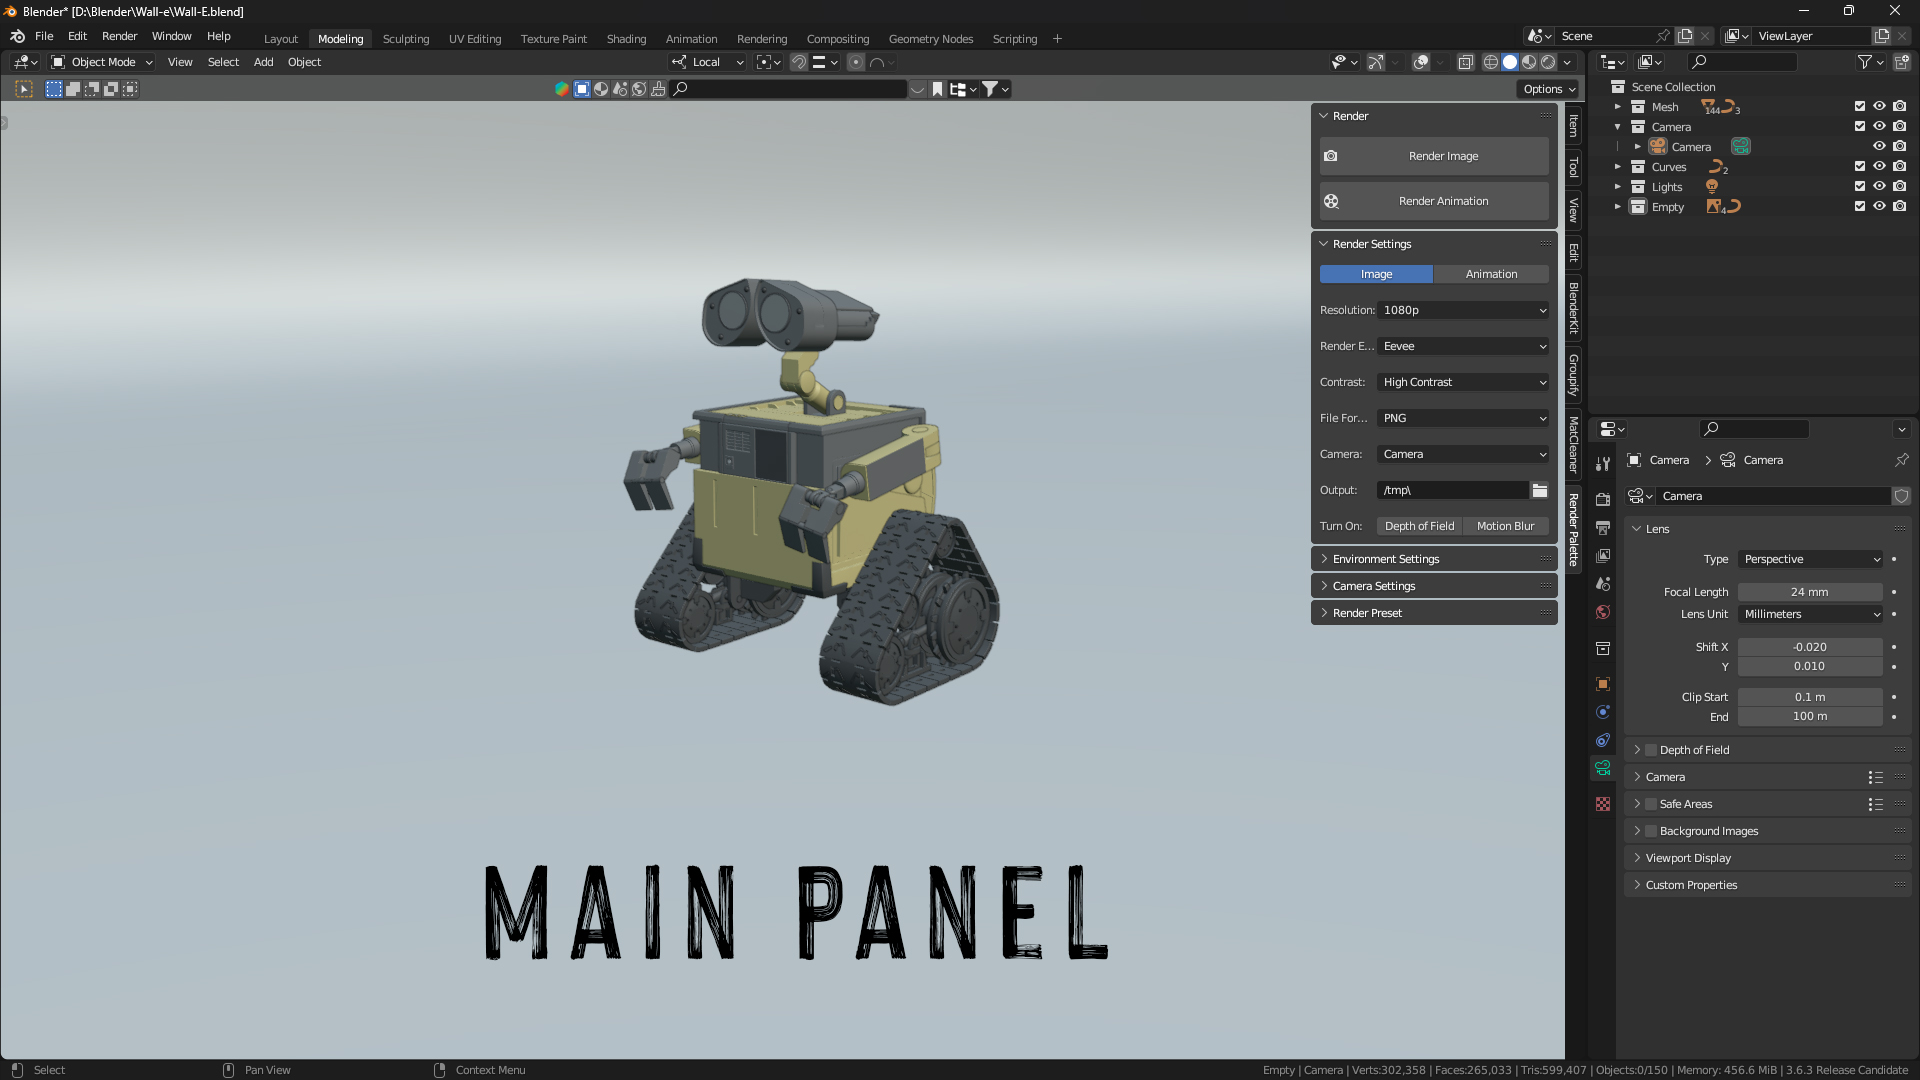Expand the Environment Settings panel
This screenshot has height=1080, width=1920.
[1434, 559]
